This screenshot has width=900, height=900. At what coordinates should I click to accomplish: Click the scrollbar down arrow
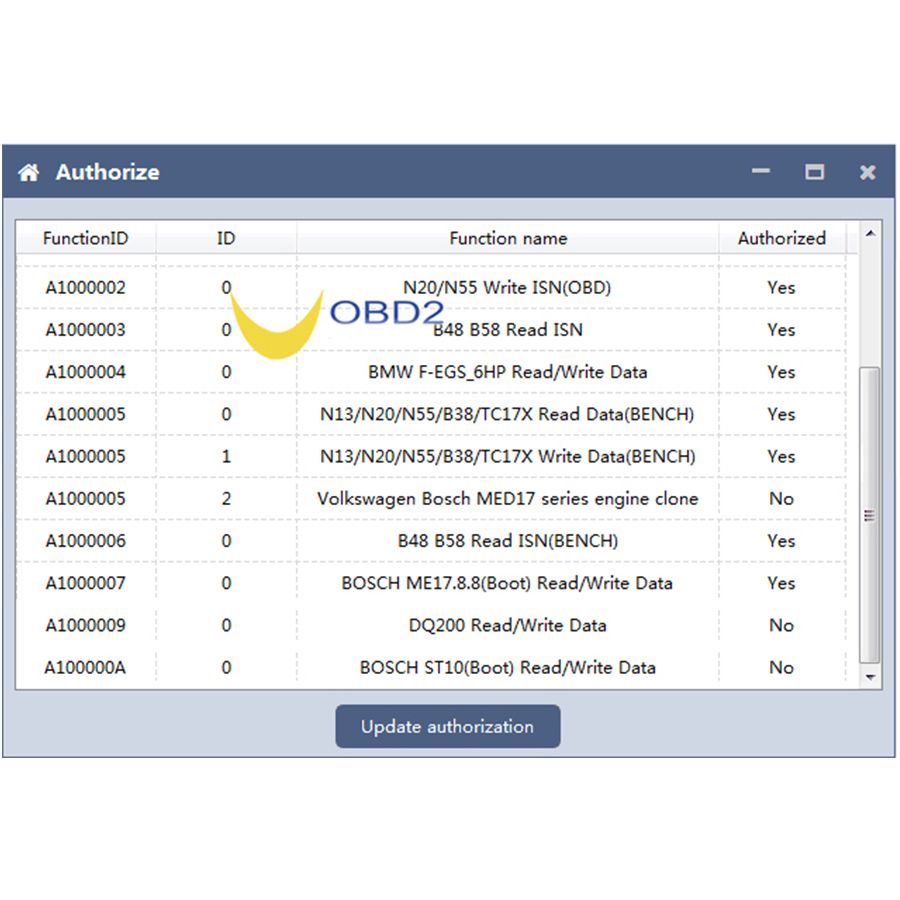coord(870,677)
